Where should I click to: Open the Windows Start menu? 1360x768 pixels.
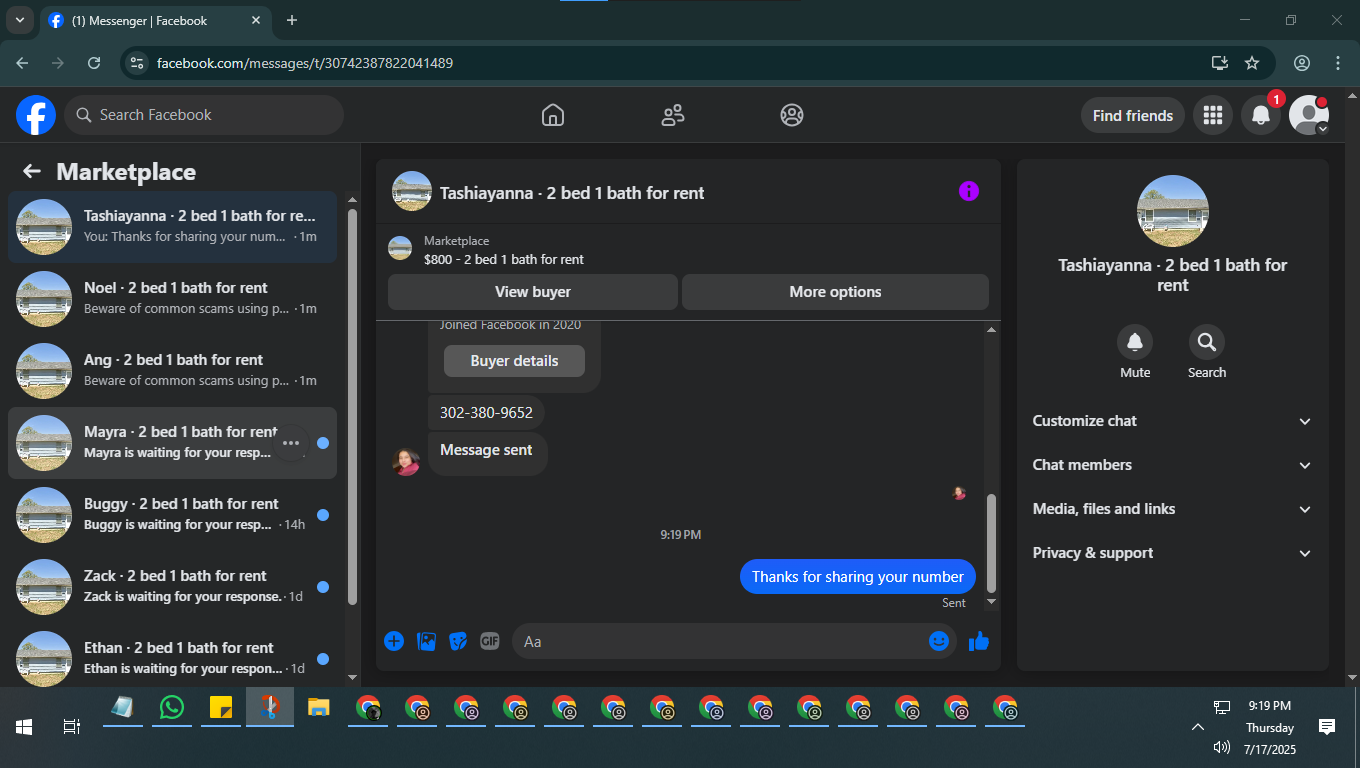24,727
